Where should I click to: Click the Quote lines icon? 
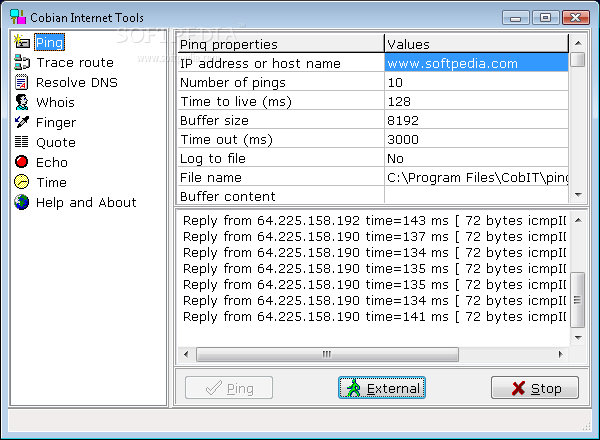[21, 142]
